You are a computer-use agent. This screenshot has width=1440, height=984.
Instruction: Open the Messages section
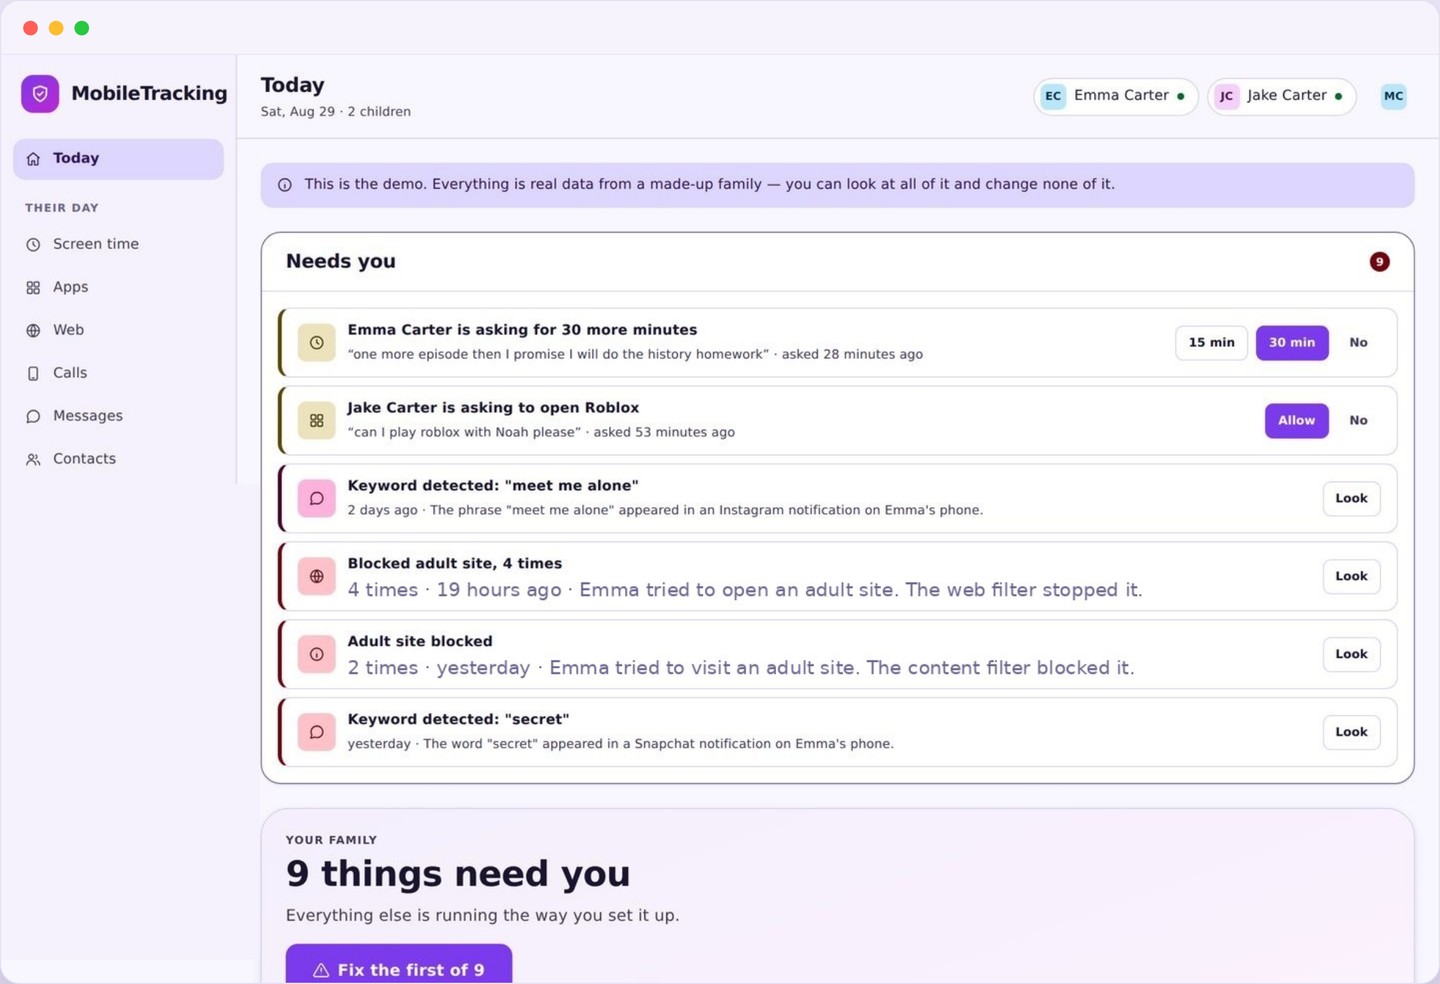pyautogui.click(x=118, y=417)
